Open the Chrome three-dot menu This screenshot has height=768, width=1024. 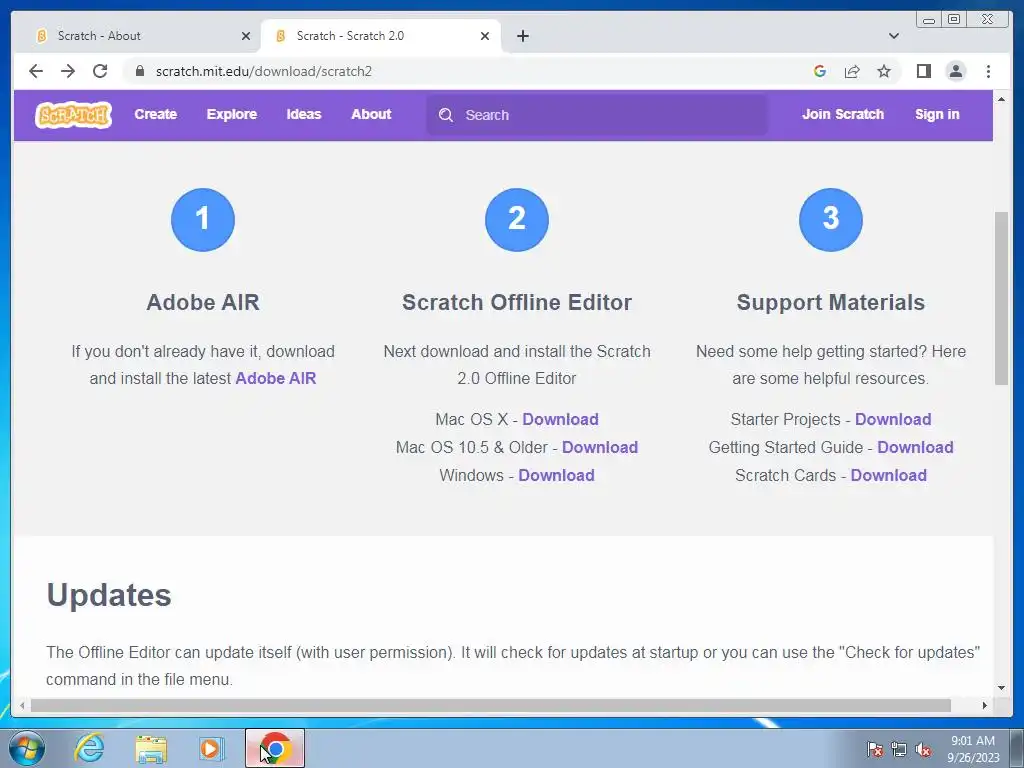[988, 71]
